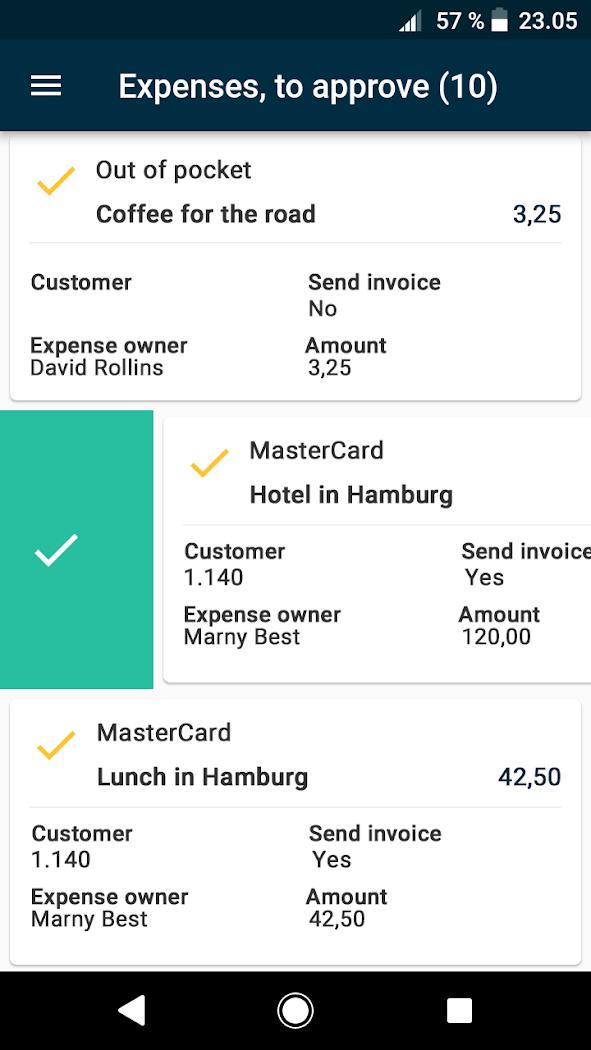Open the hamburger navigation menu

click(x=46, y=86)
